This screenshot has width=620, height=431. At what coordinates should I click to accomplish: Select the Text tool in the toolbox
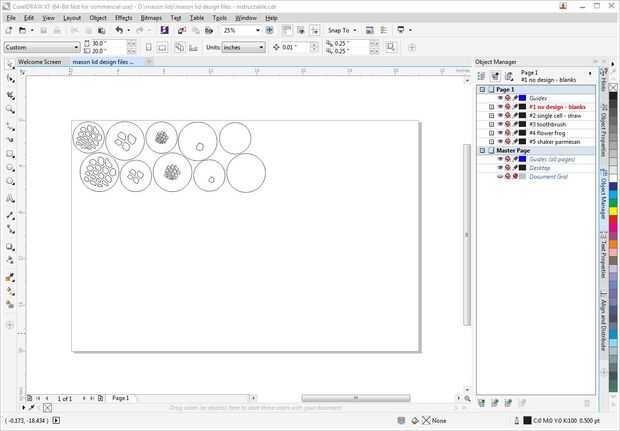10,198
